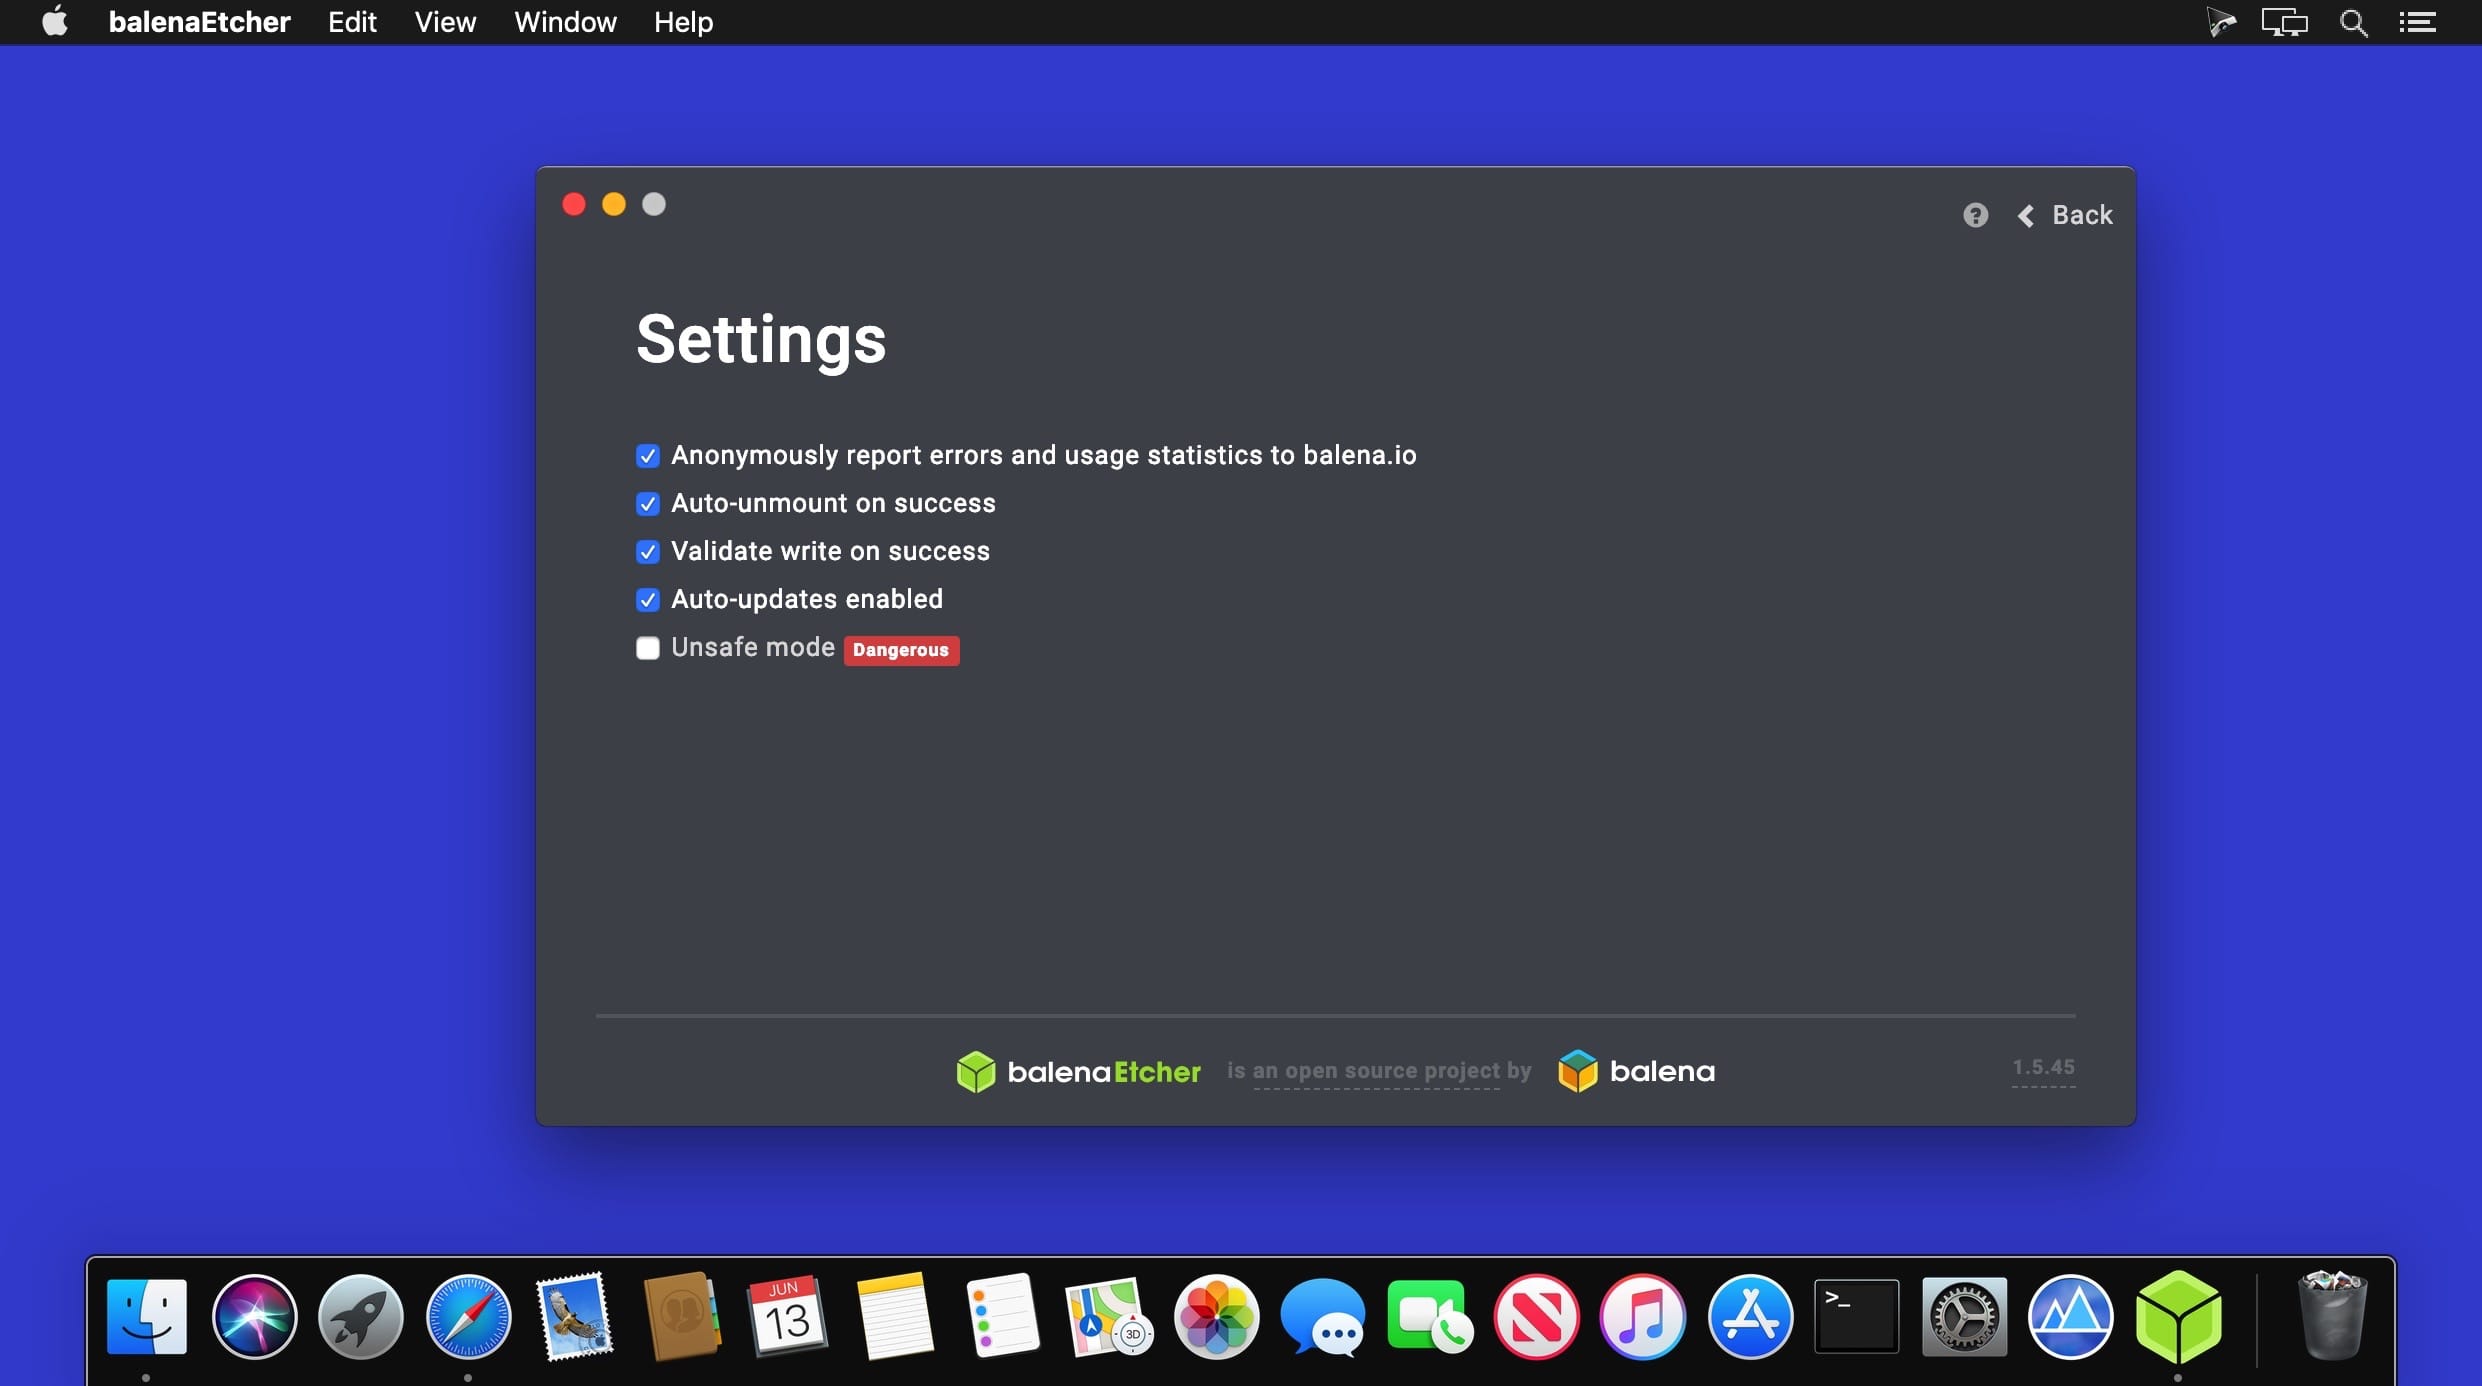
Task: Open Notification Center list icon
Action: pyautogui.click(x=2417, y=22)
